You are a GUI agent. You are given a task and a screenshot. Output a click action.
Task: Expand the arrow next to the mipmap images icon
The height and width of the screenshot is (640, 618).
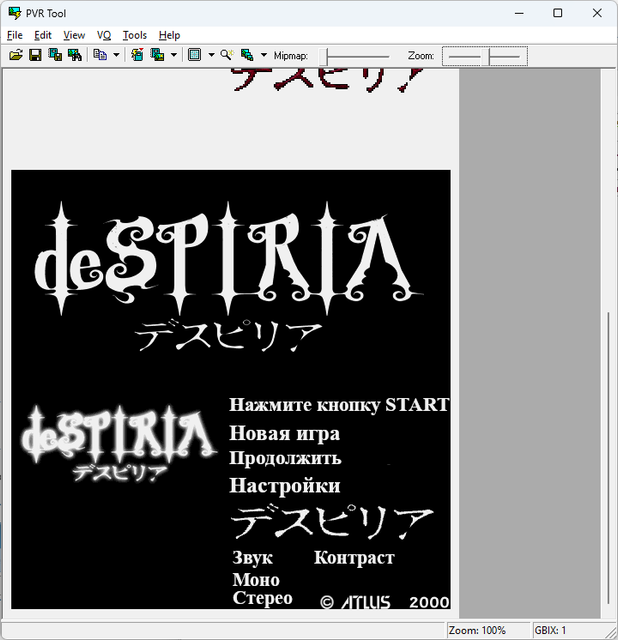click(264, 55)
